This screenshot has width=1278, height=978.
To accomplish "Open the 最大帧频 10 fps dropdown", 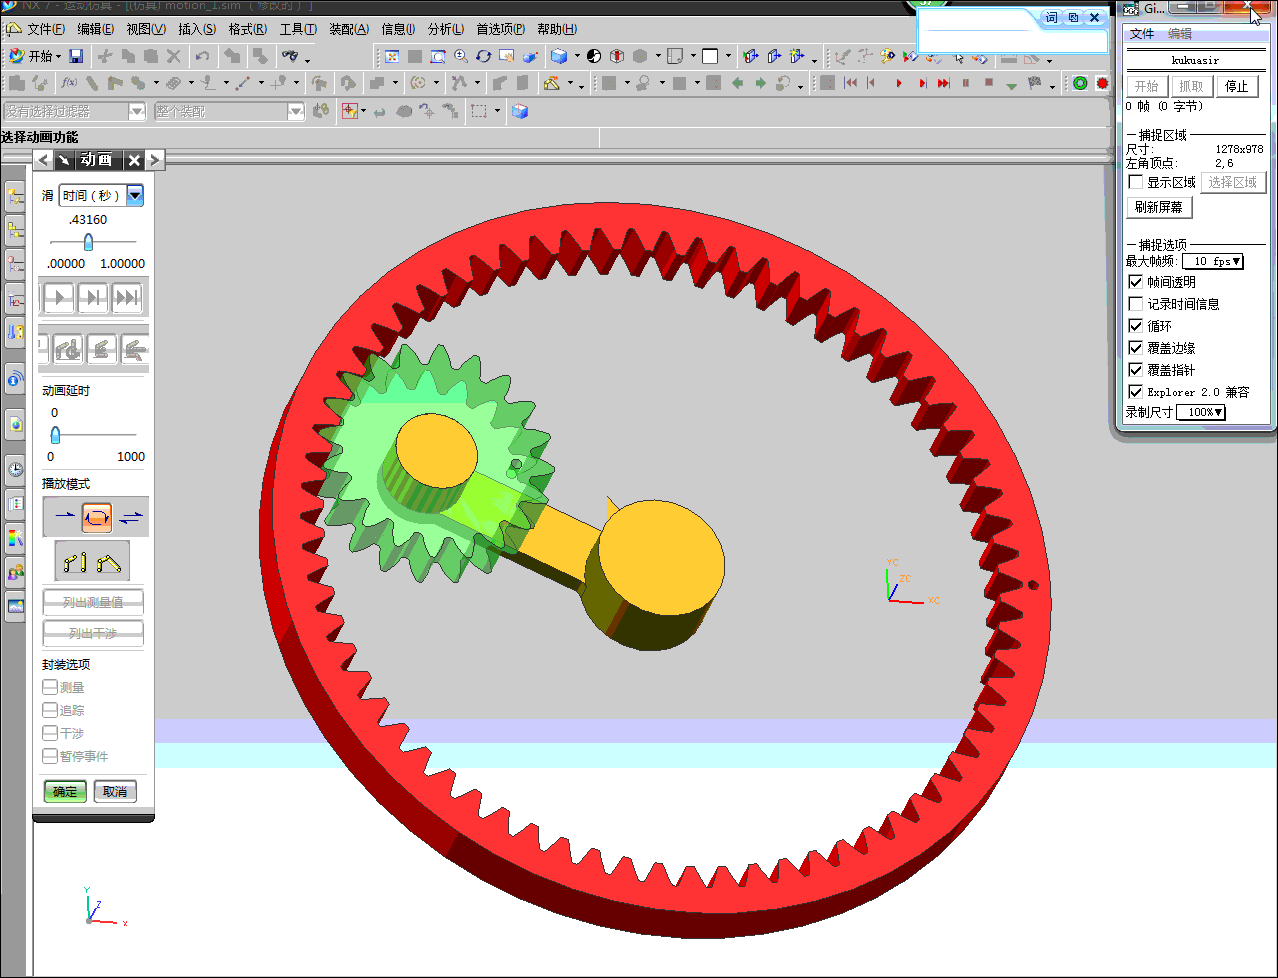I will [1212, 261].
